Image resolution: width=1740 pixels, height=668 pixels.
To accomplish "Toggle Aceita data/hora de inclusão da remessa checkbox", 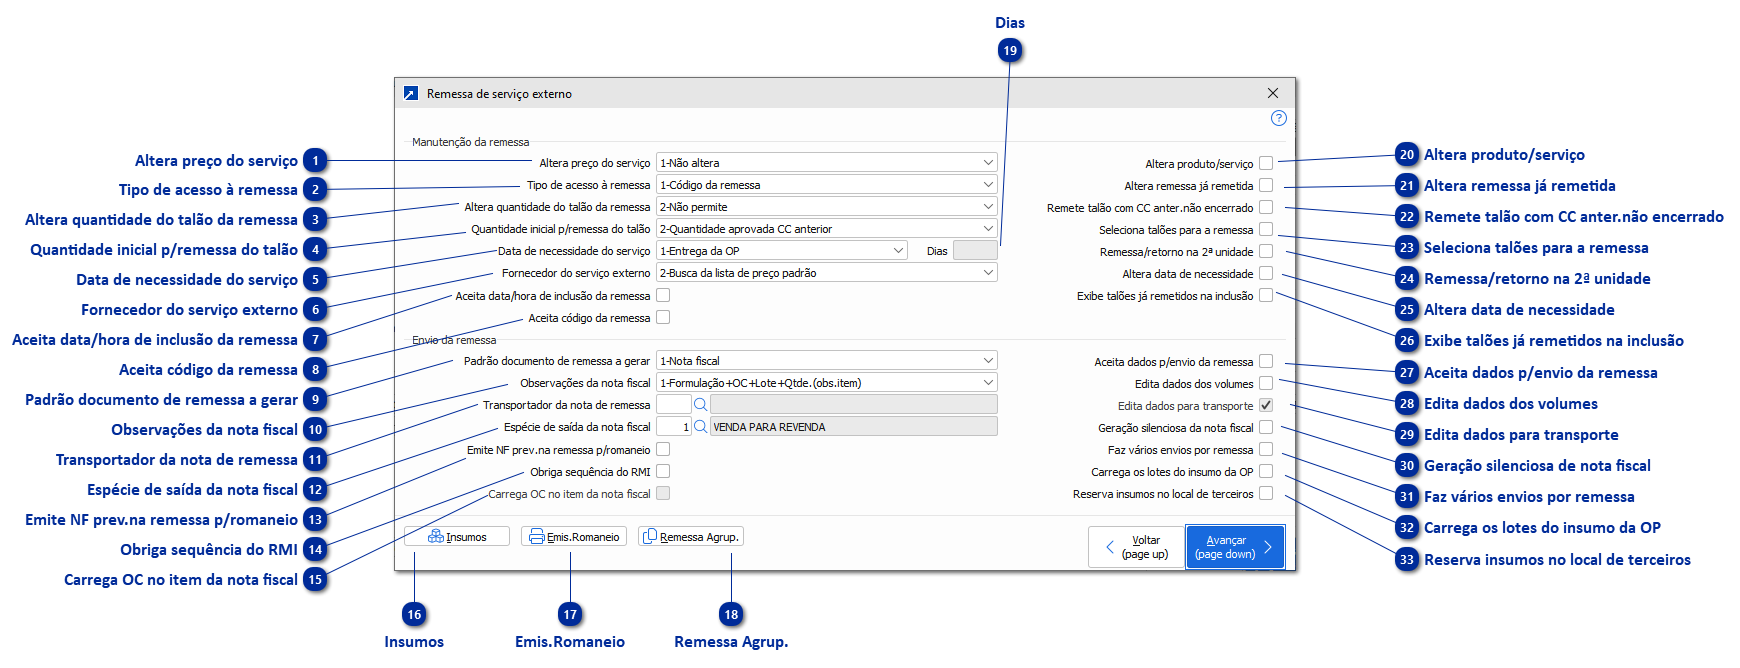I will click(x=663, y=295).
